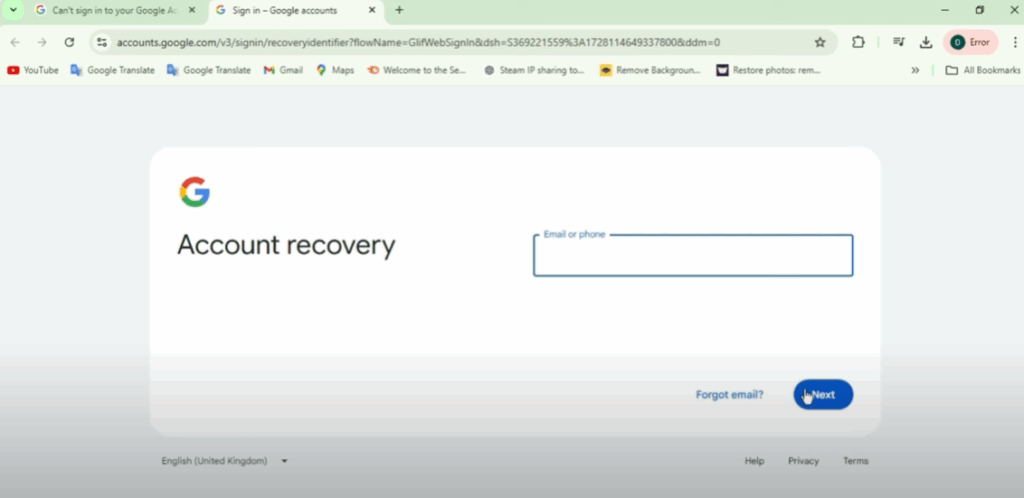Open the Maps bookmark

(335, 70)
